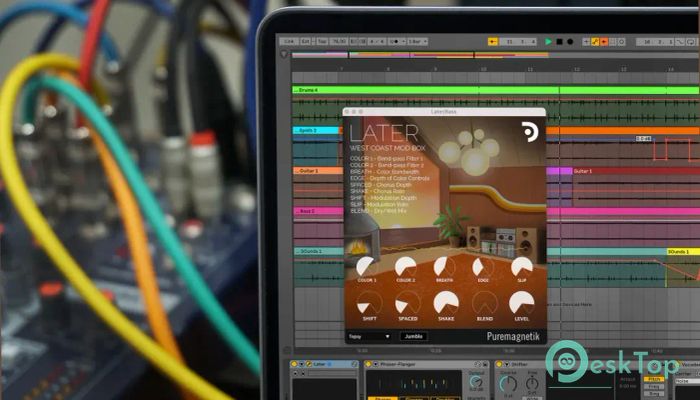This screenshot has width=700, height=400.
Task: Click the Session Record circle icon
Action: 621,42
